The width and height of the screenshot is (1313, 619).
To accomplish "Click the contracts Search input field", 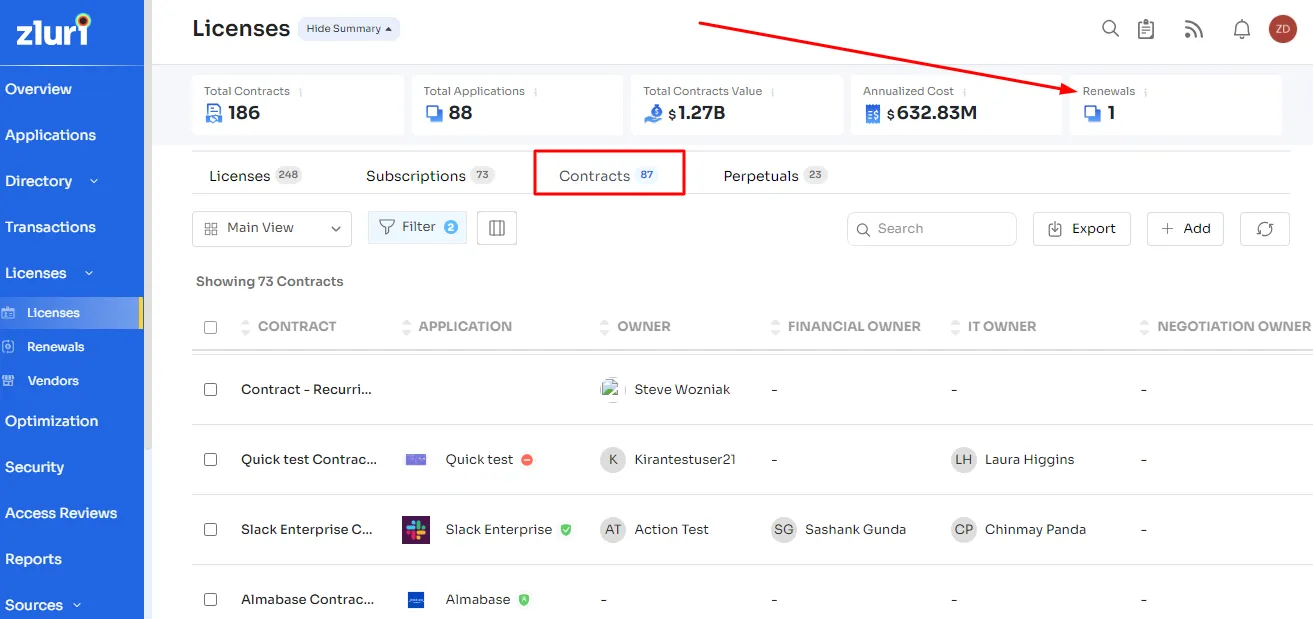I will tap(932, 229).
